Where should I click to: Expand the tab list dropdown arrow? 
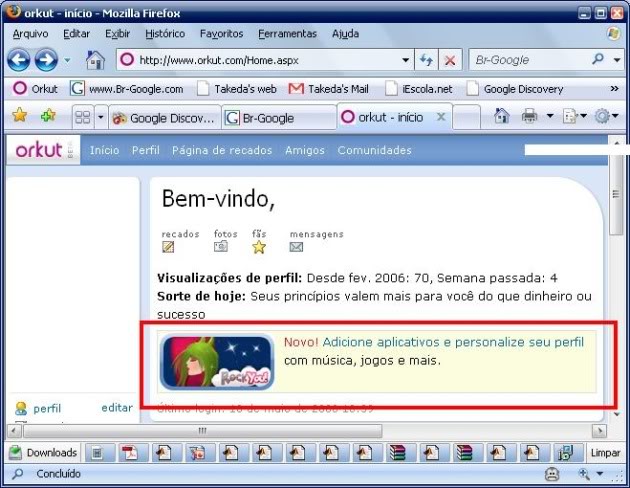coord(100,117)
